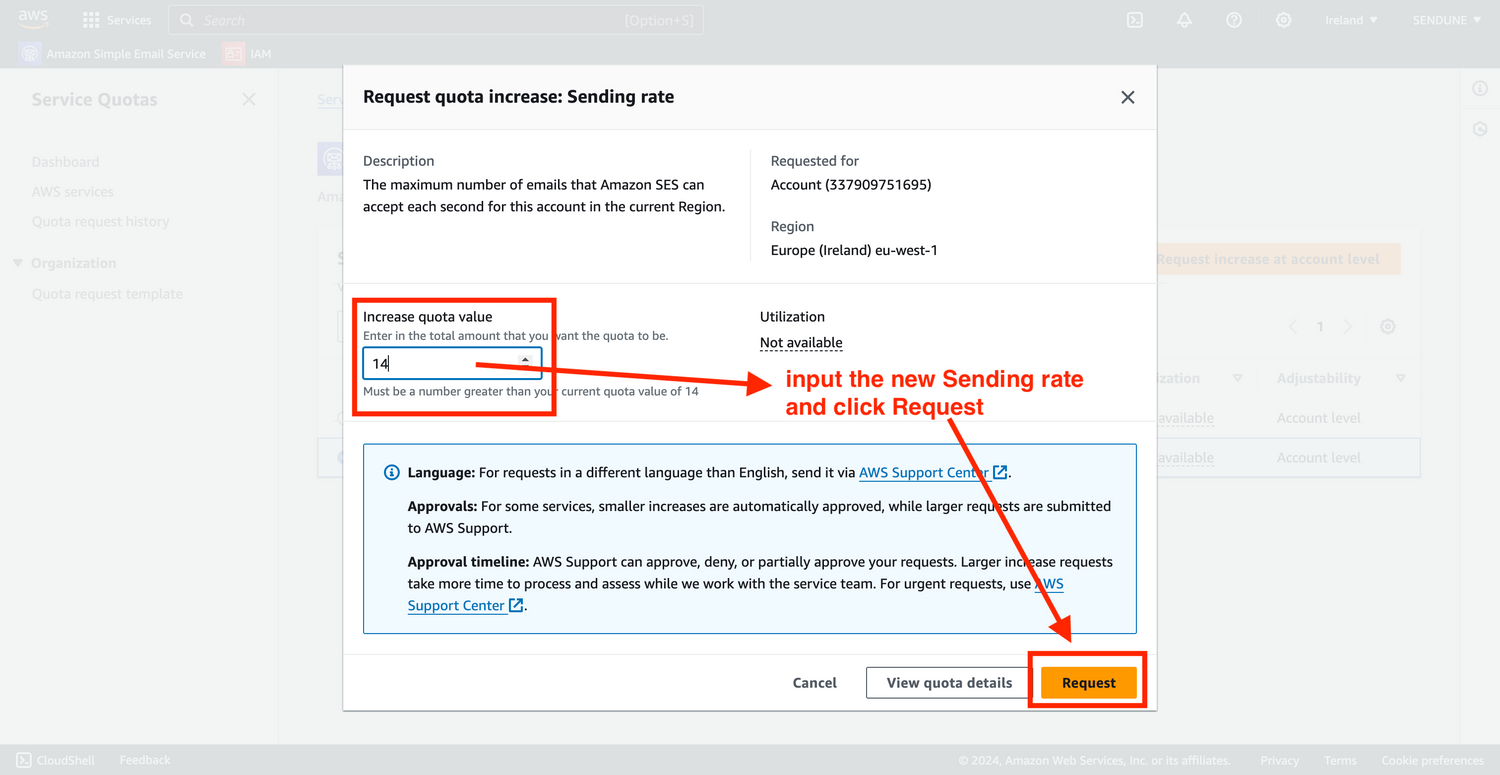Open the SENDUNE account dropdown
The image size is (1500, 775).
[1446, 20]
